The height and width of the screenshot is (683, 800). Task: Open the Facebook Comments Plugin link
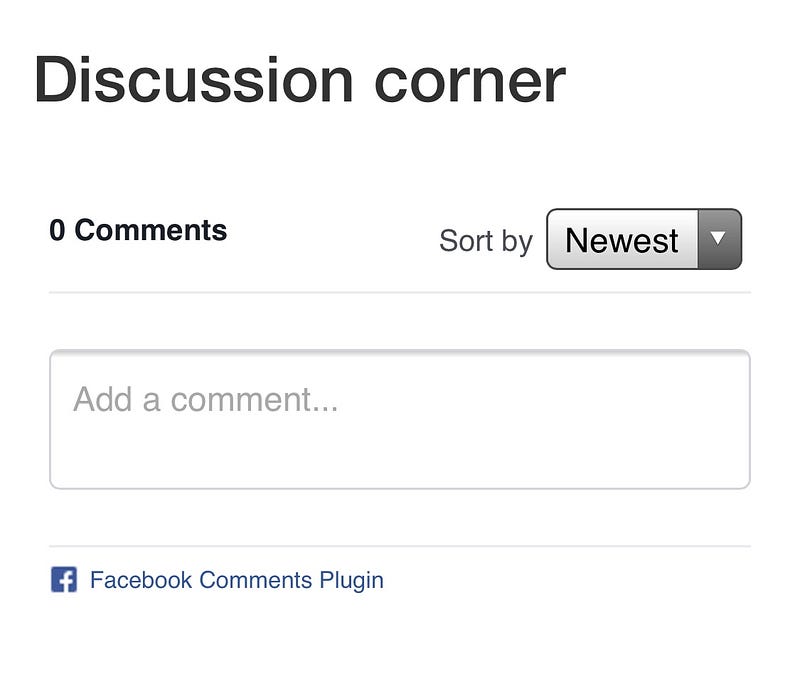coord(237,580)
